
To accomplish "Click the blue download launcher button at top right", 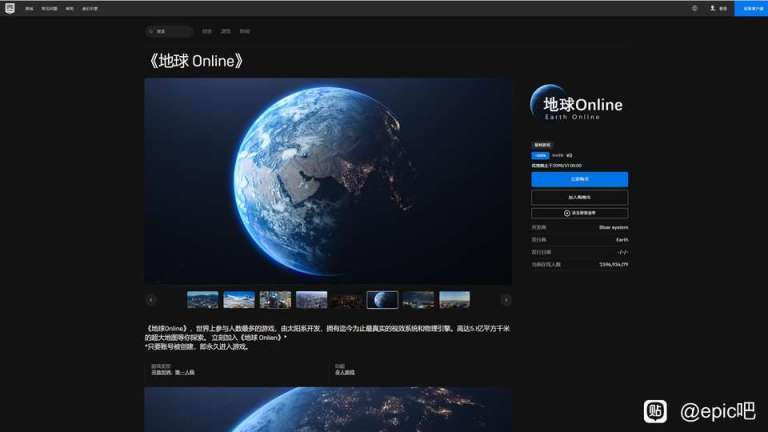I will tap(751, 8).
